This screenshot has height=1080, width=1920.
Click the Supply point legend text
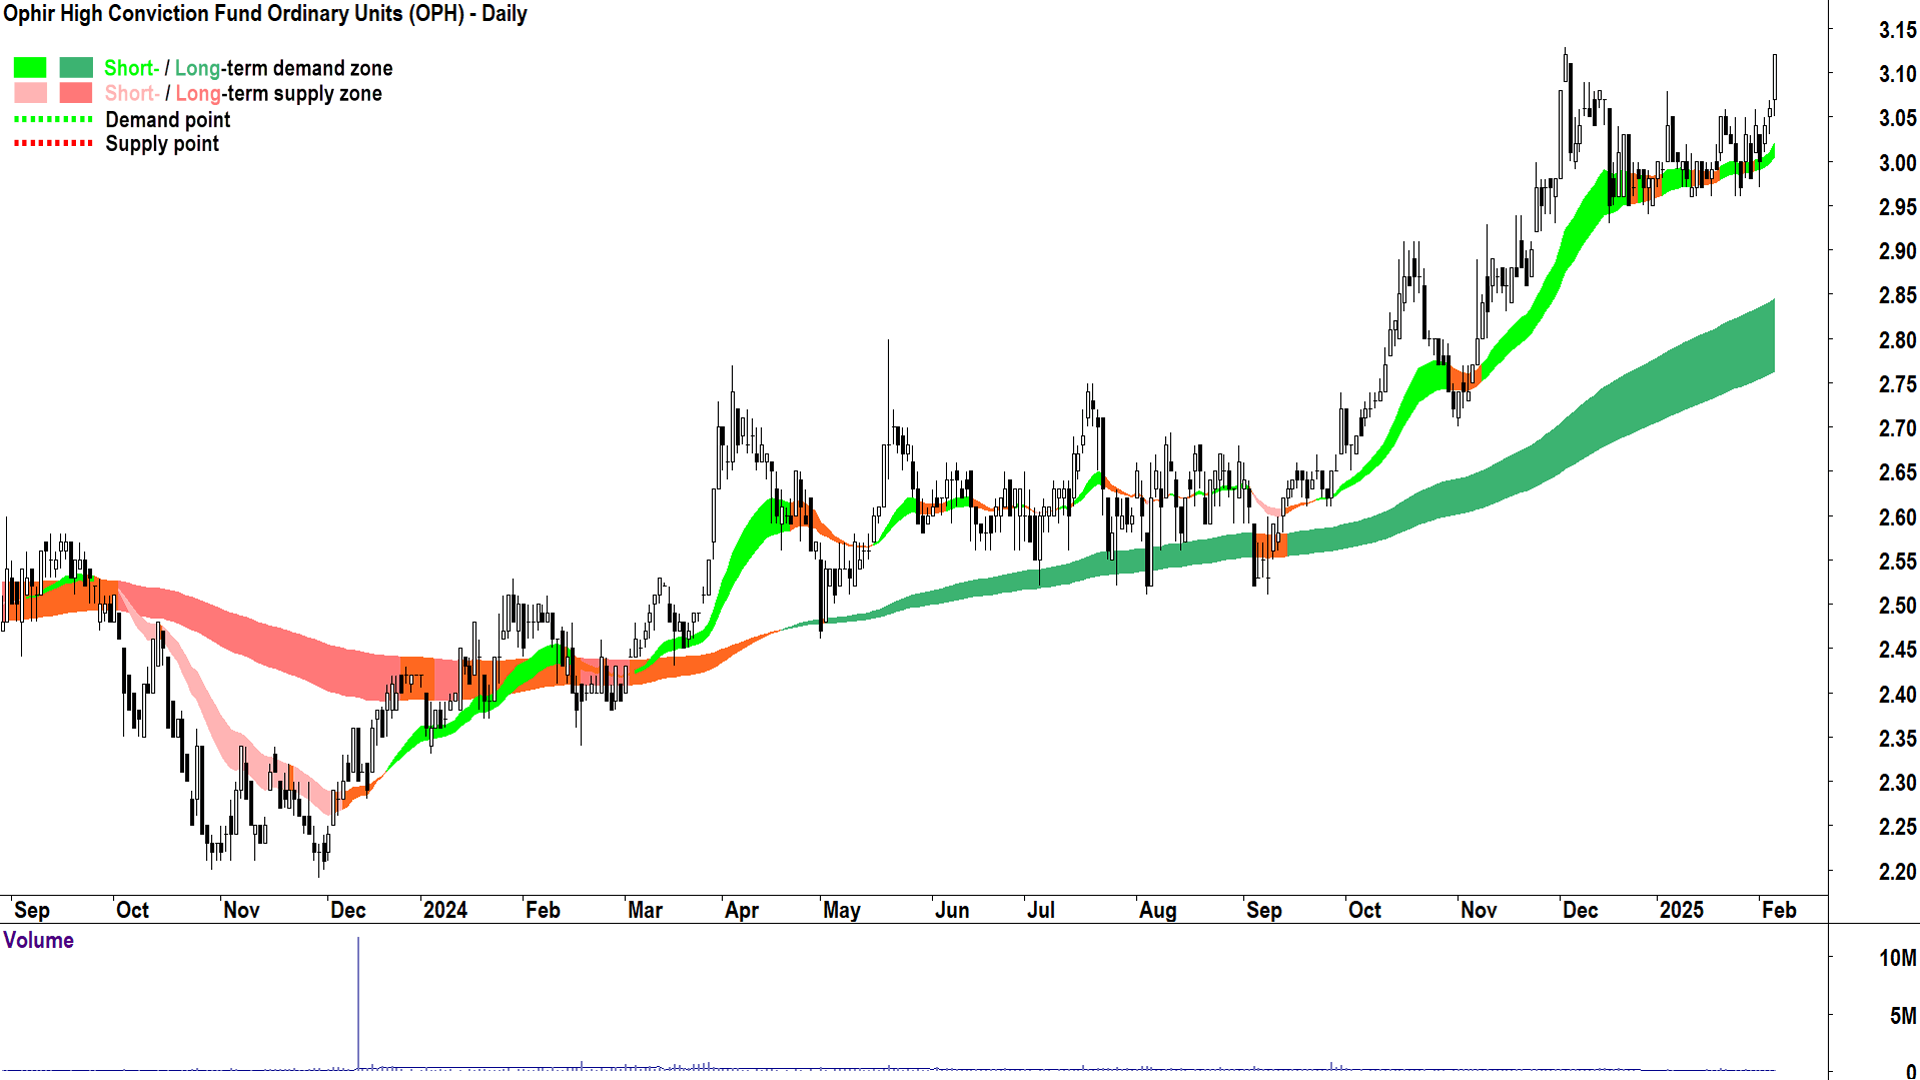click(162, 144)
